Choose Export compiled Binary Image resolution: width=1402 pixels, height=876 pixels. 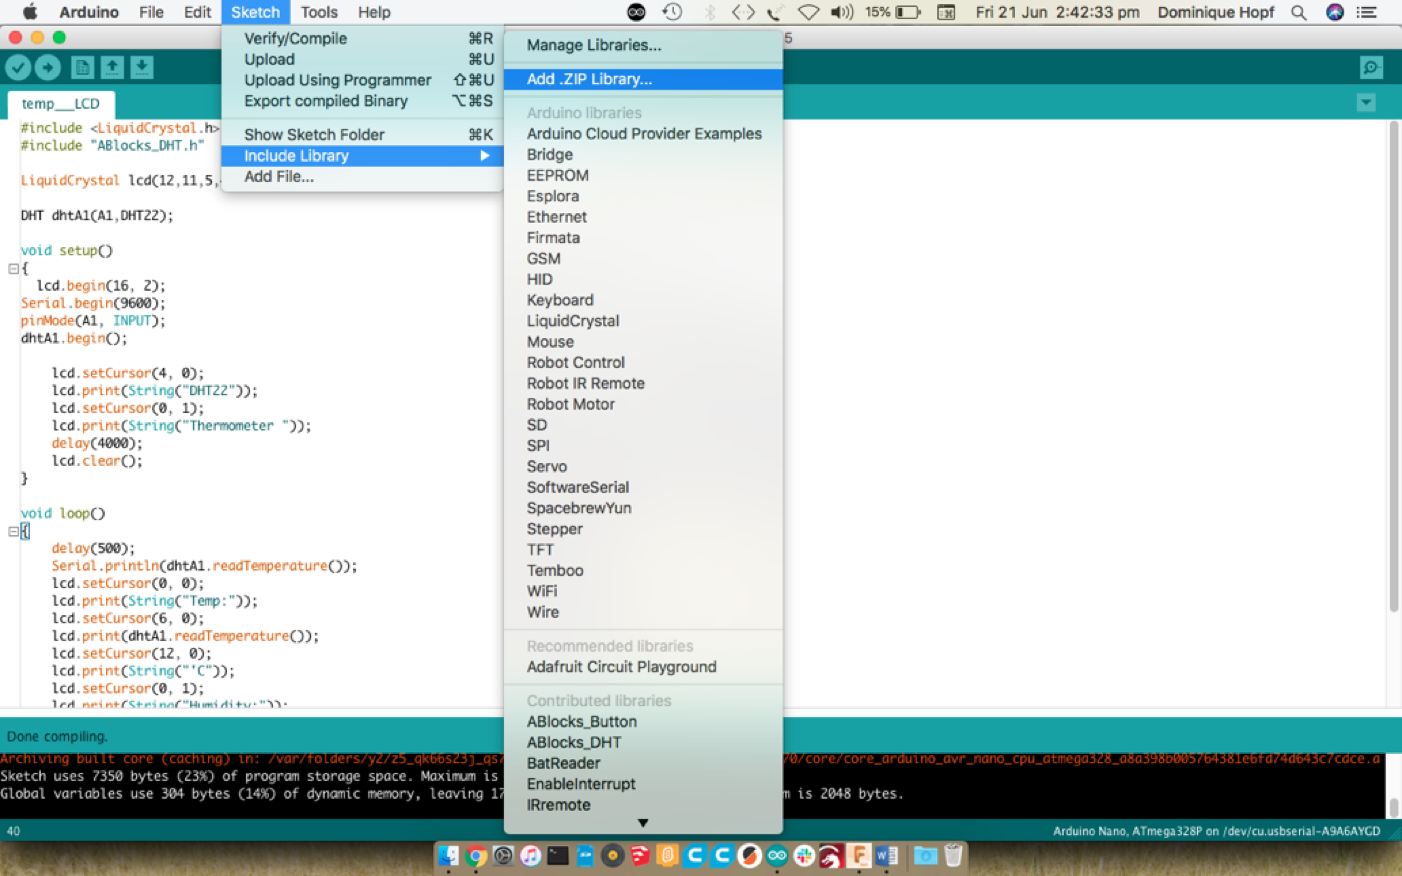point(362,101)
